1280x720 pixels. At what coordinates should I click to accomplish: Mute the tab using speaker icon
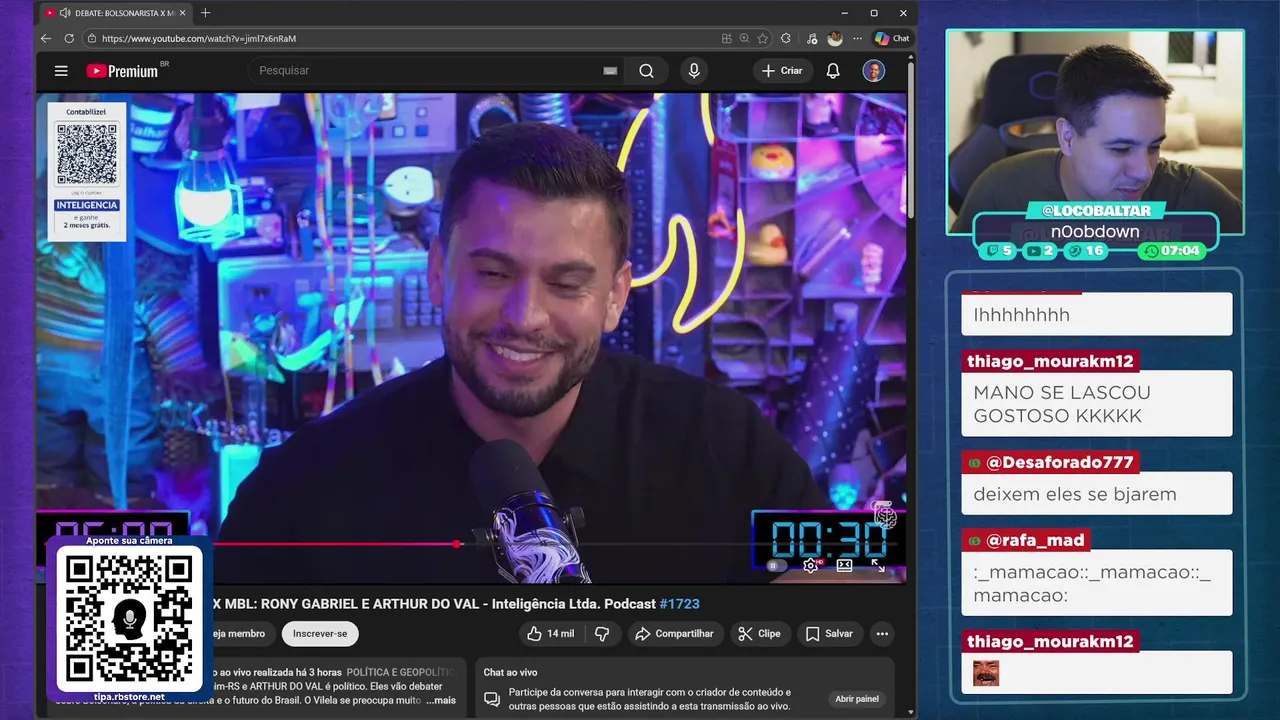65,13
